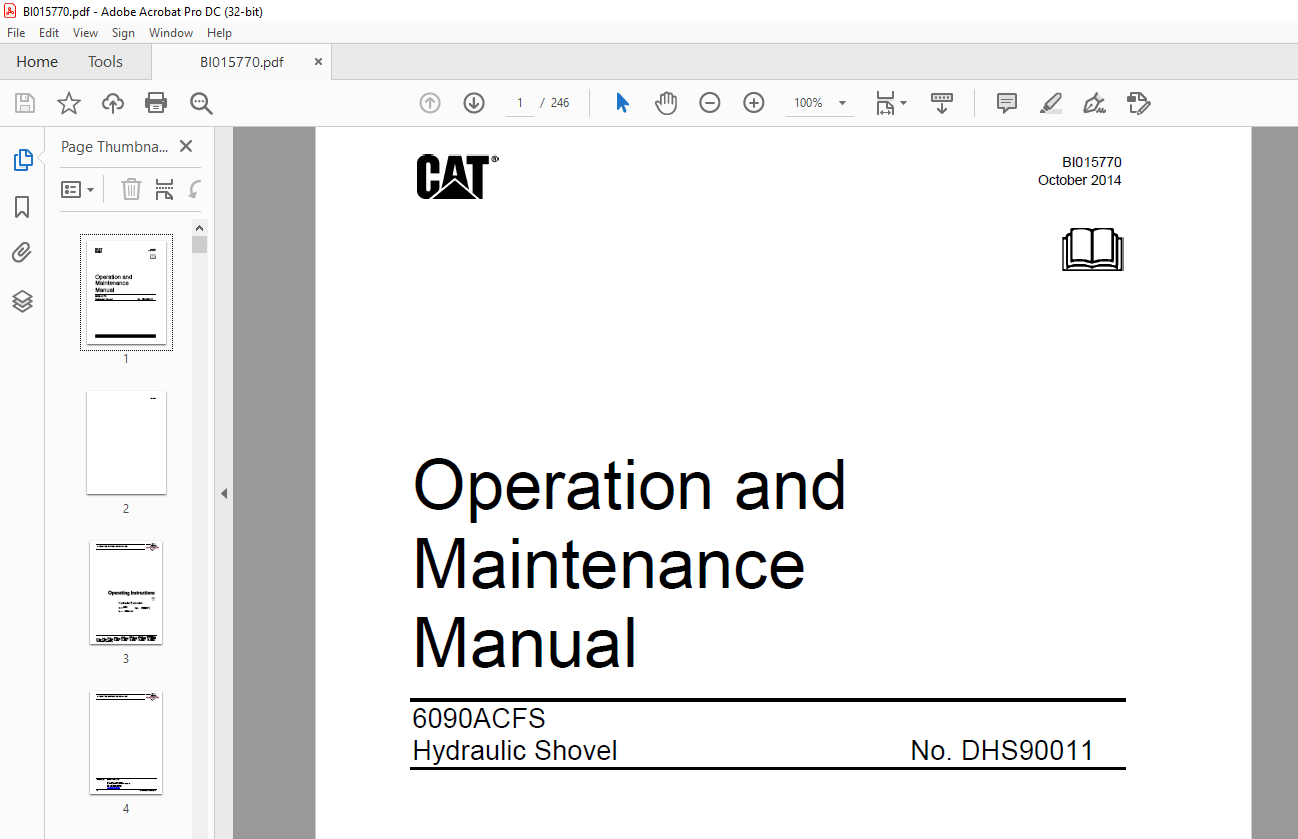Image resolution: width=1298 pixels, height=839 pixels.
Task: Open Bookmarks sidebar panel
Action: pos(22,207)
